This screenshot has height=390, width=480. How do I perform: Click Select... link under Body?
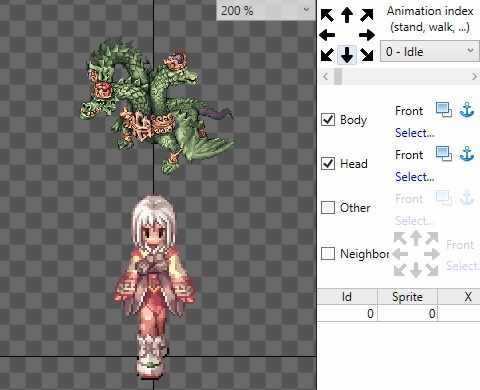pos(415,133)
